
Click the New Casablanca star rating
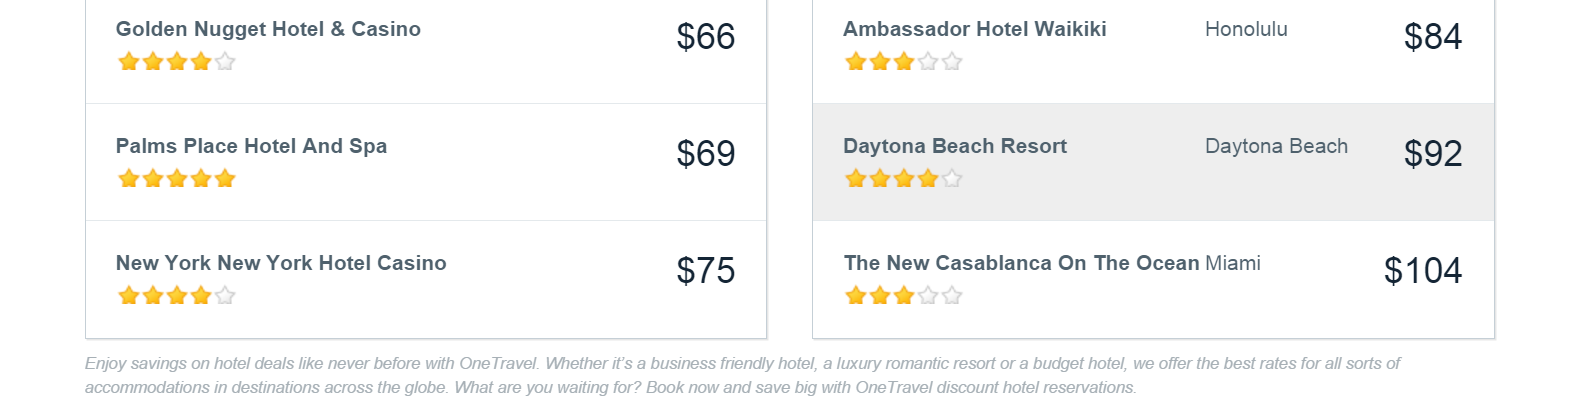pyautogui.click(x=904, y=296)
